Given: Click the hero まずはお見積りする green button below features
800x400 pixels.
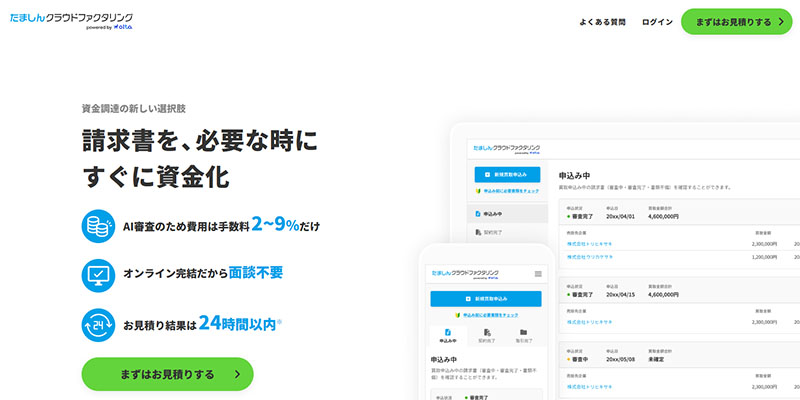Looking at the screenshot, I should click(x=167, y=374).
